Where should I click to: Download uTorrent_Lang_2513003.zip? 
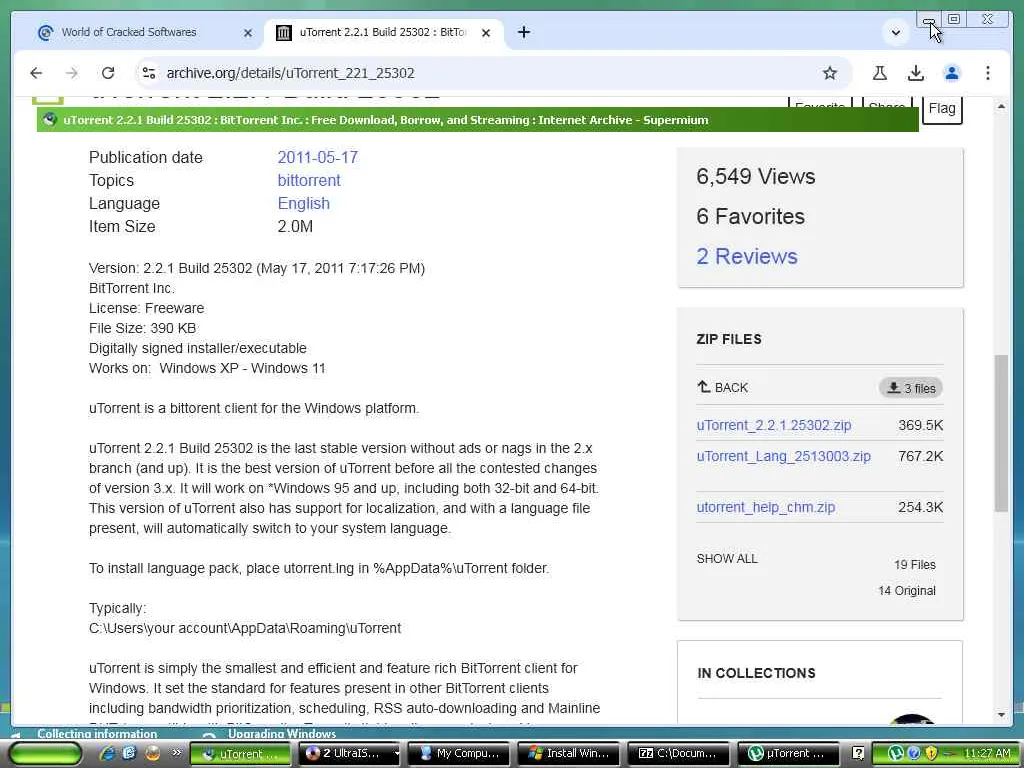pos(783,456)
